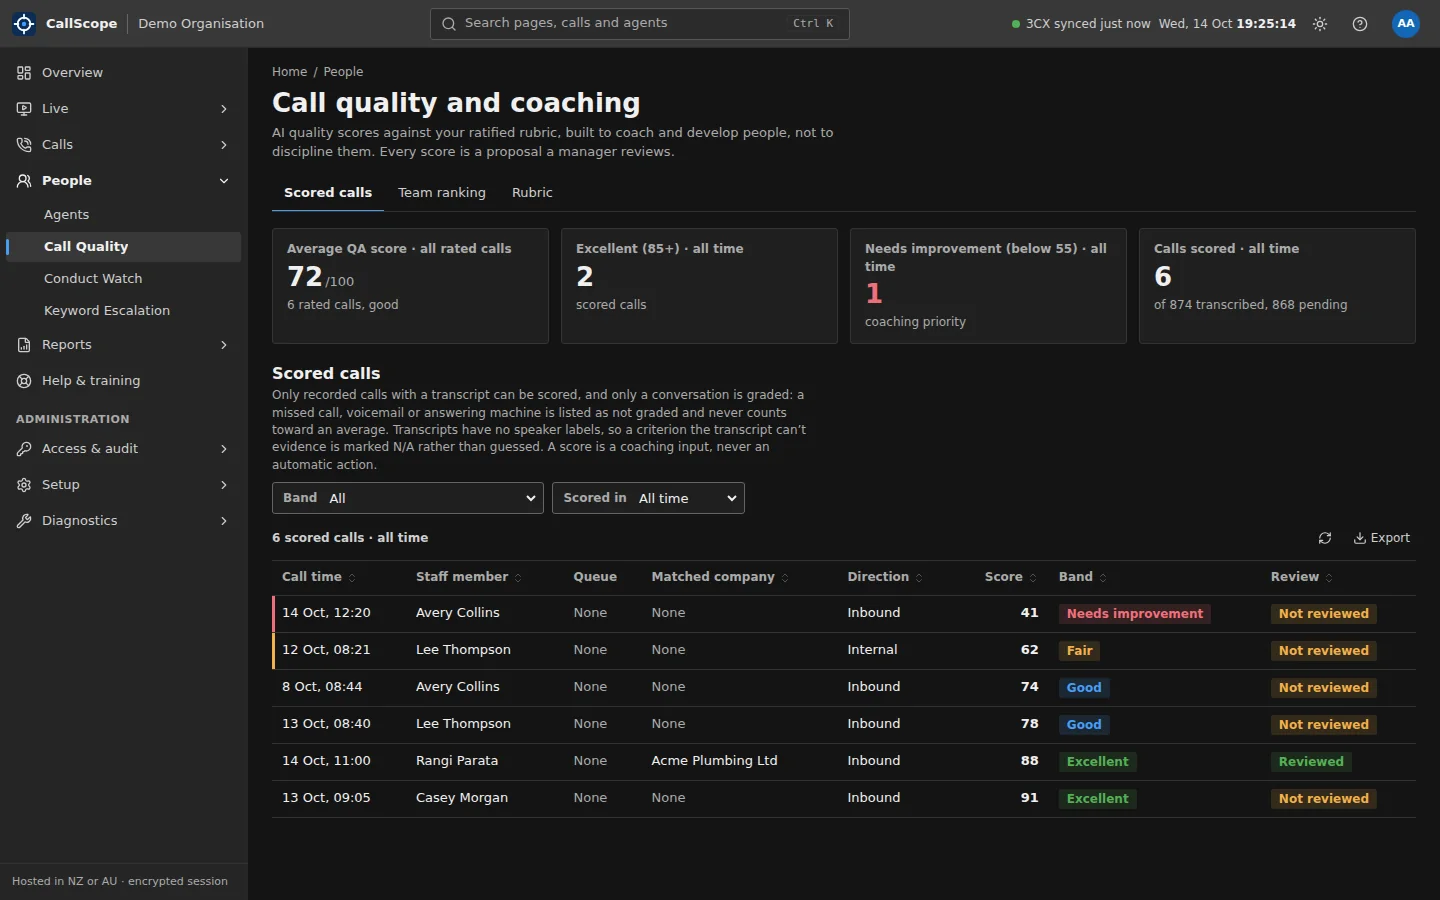Focus the search pages, calls and agents field
This screenshot has height=900, width=1440.
640,24
